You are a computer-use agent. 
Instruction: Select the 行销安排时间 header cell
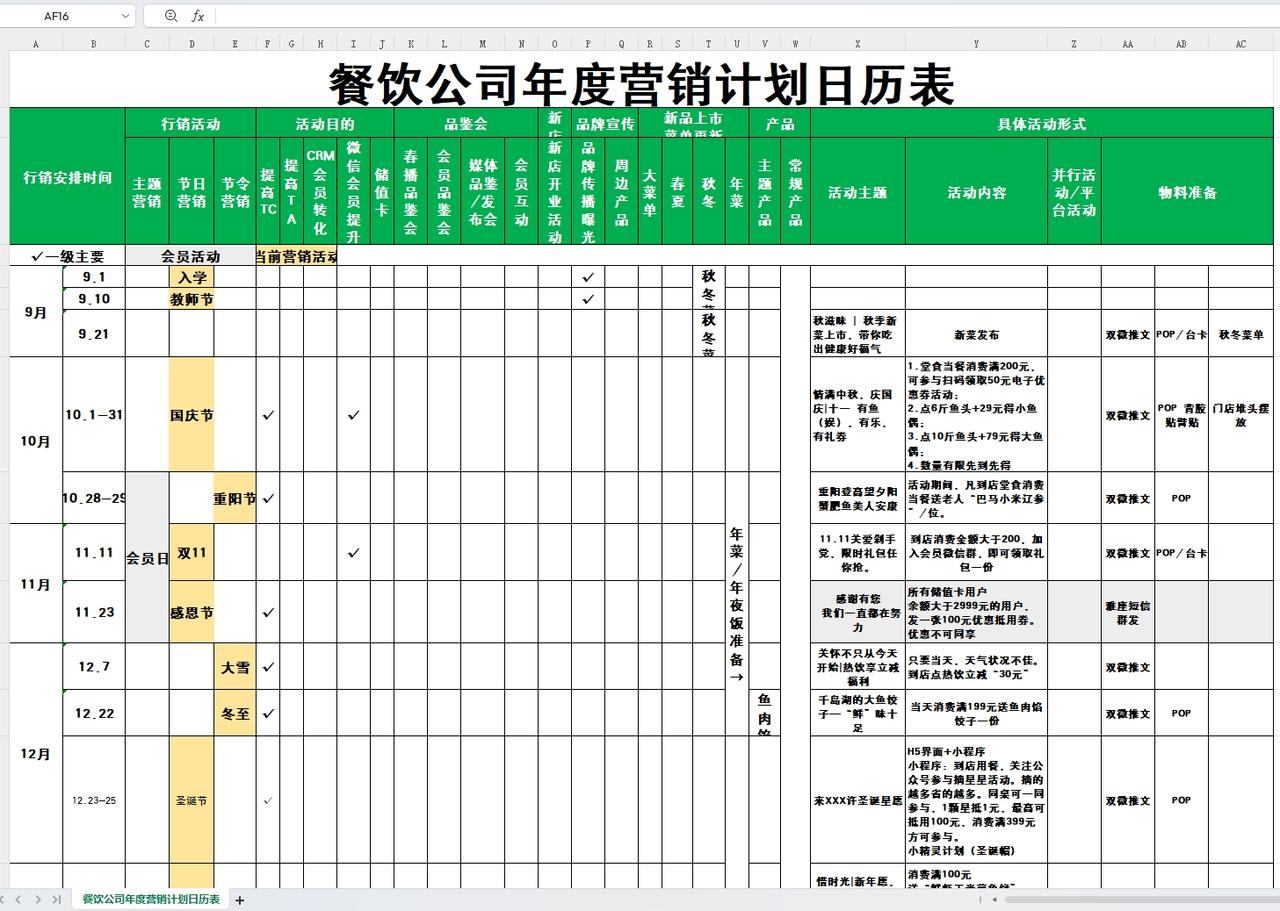(67, 176)
